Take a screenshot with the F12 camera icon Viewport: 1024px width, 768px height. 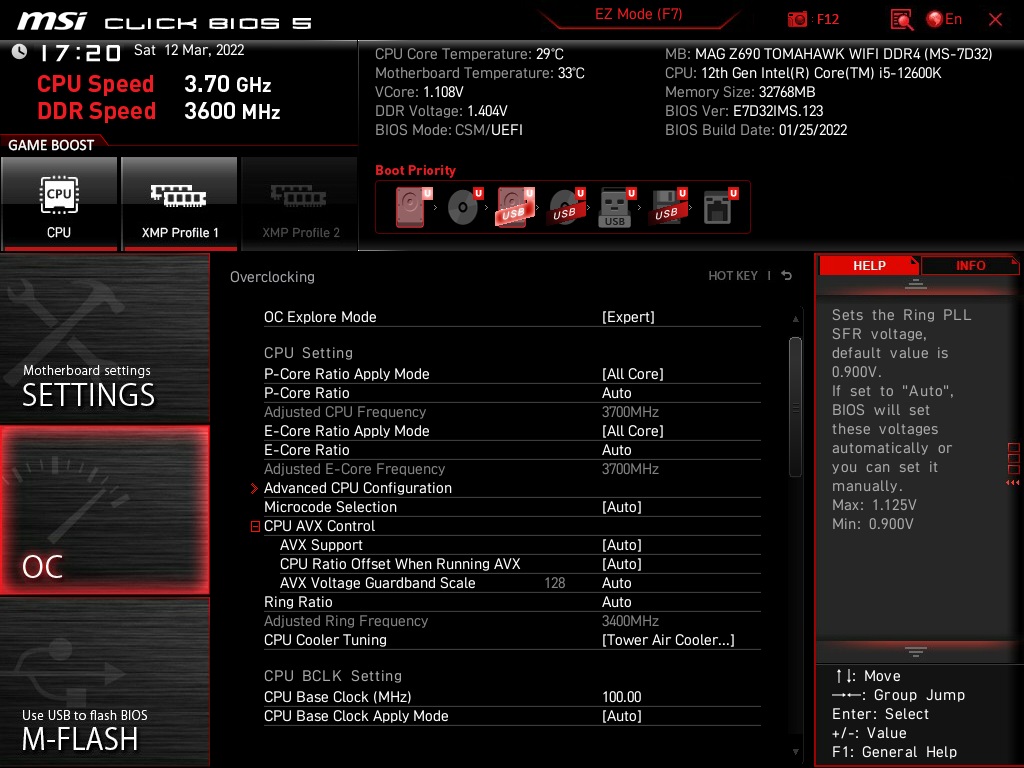click(797, 20)
